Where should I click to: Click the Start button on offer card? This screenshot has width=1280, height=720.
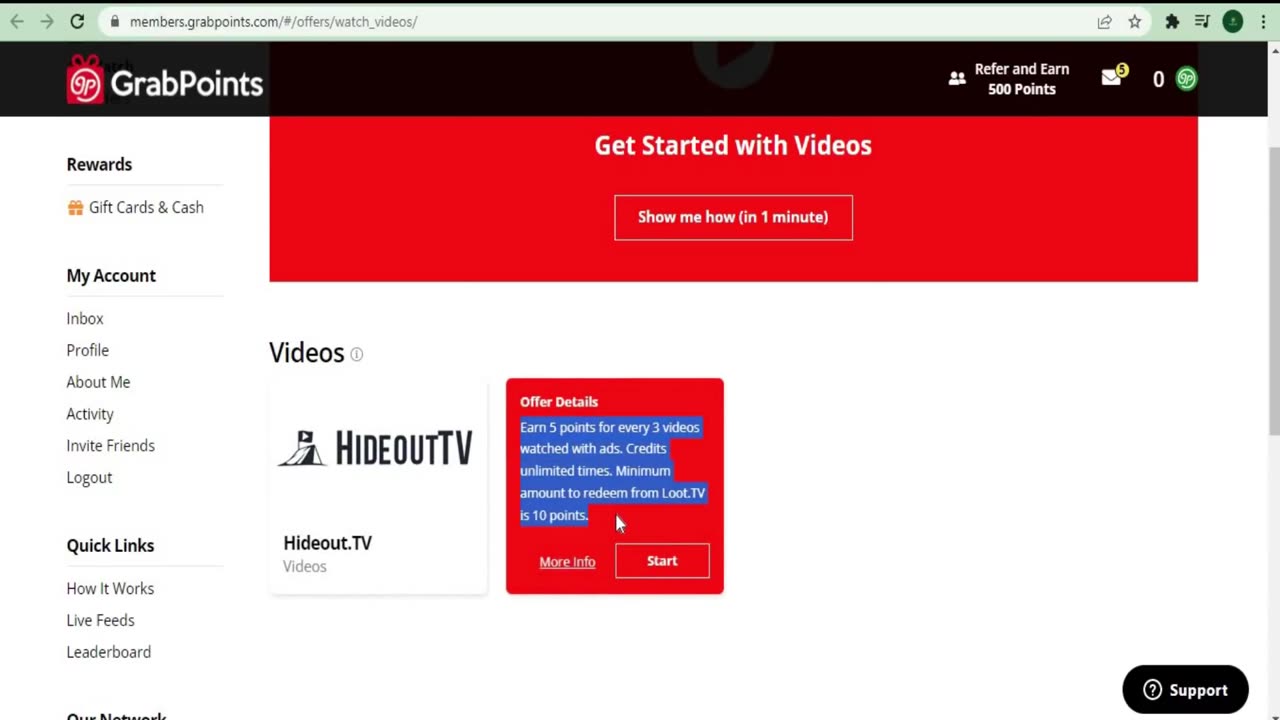click(x=662, y=561)
